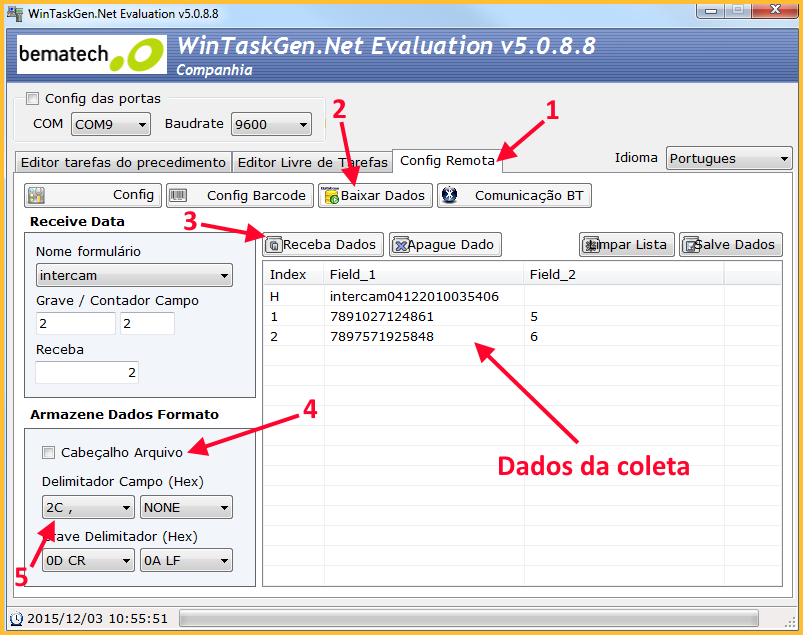803x635 pixels.
Task: Click the icon on Receba Dados button
Action: (274, 245)
